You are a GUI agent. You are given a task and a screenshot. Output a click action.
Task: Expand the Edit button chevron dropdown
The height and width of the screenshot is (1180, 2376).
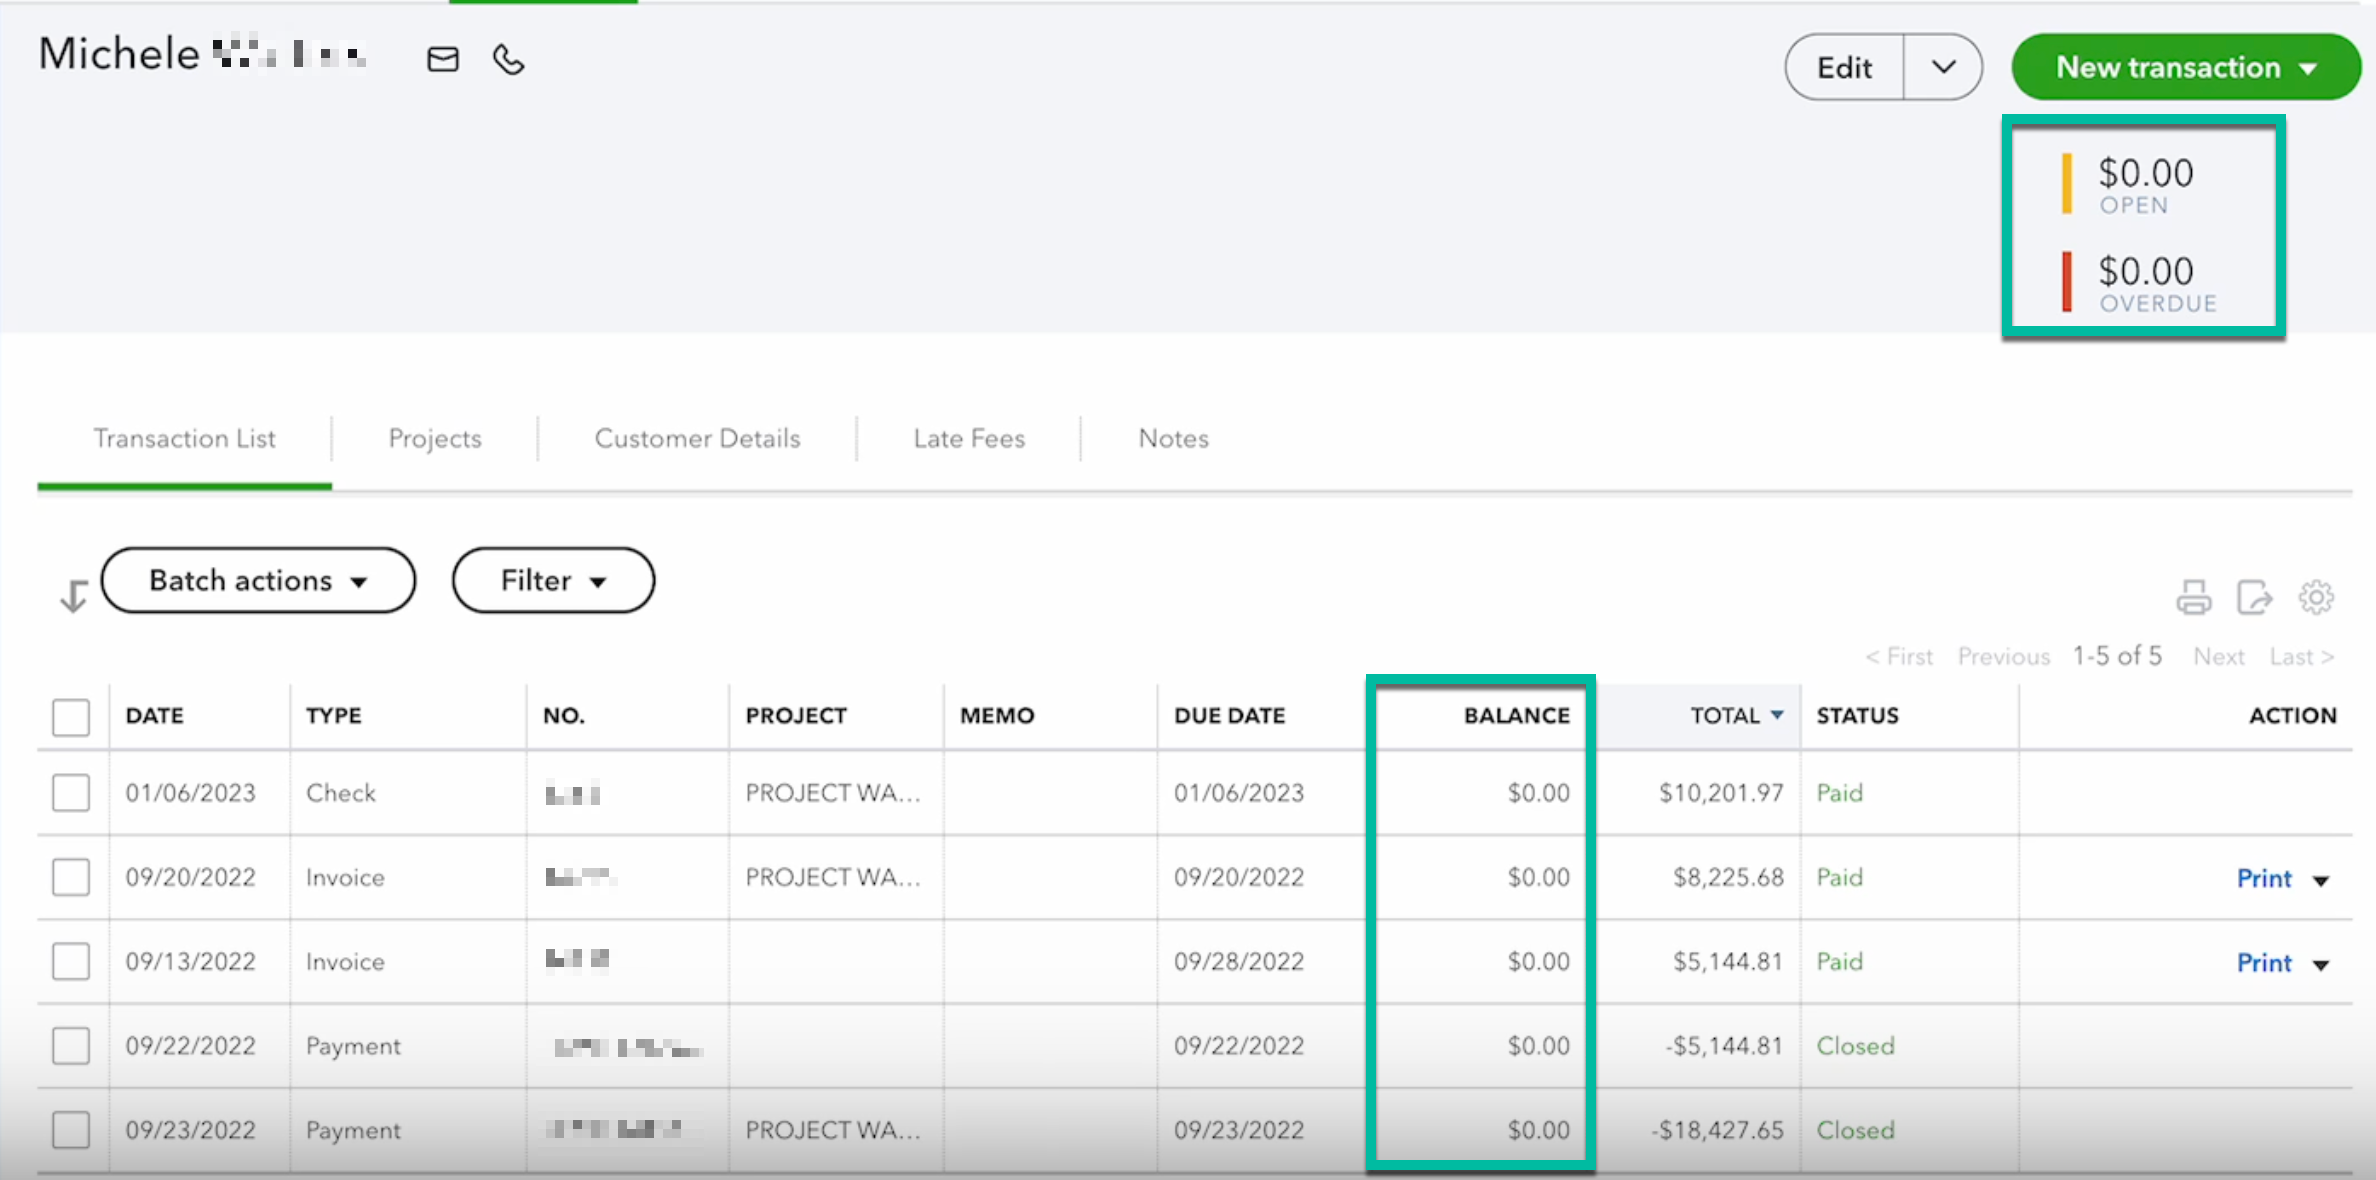coord(1942,67)
